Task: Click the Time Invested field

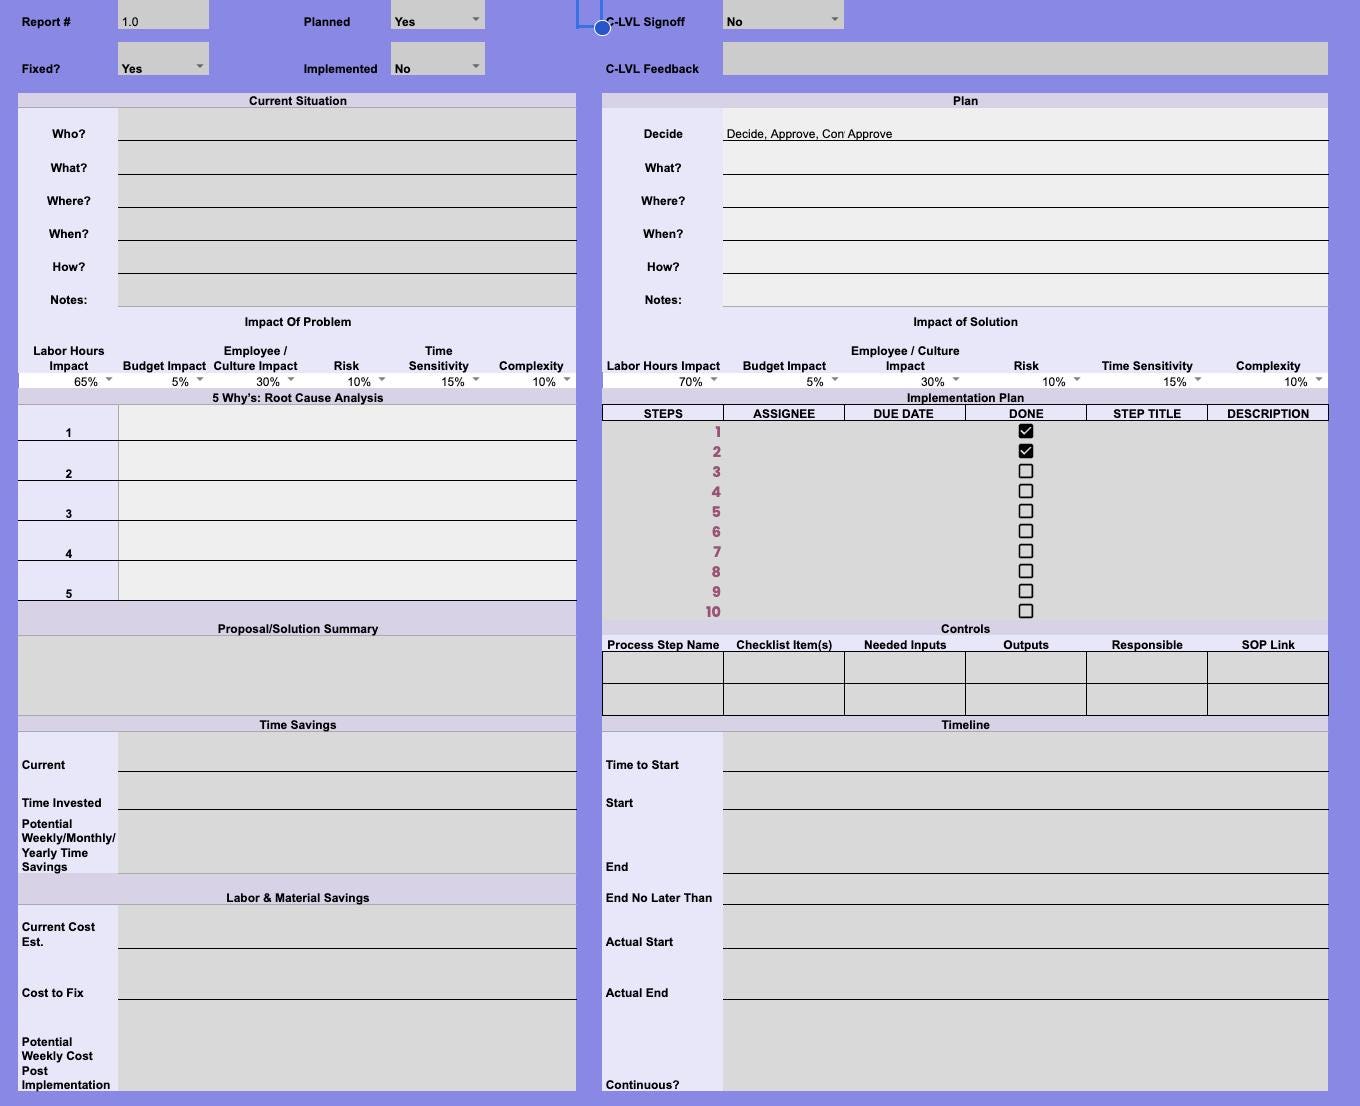Action: tap(347, 790)
